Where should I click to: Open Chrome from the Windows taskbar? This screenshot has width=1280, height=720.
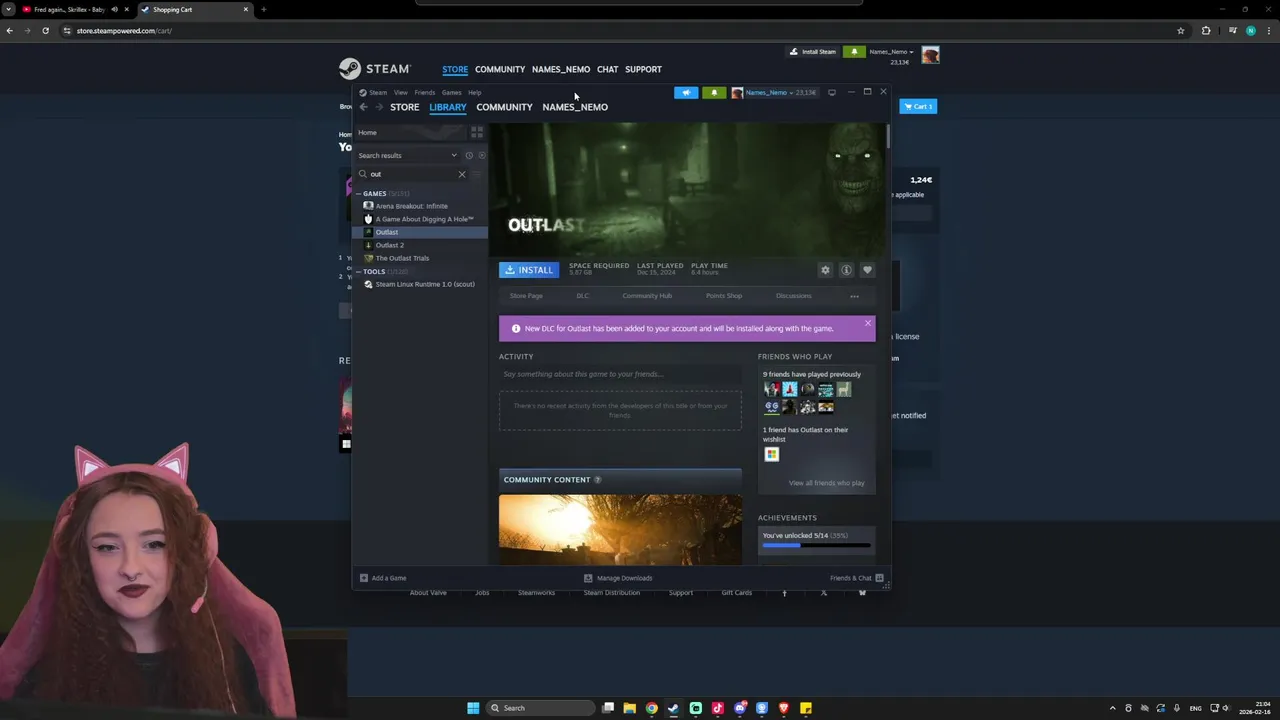click(651, 708)
